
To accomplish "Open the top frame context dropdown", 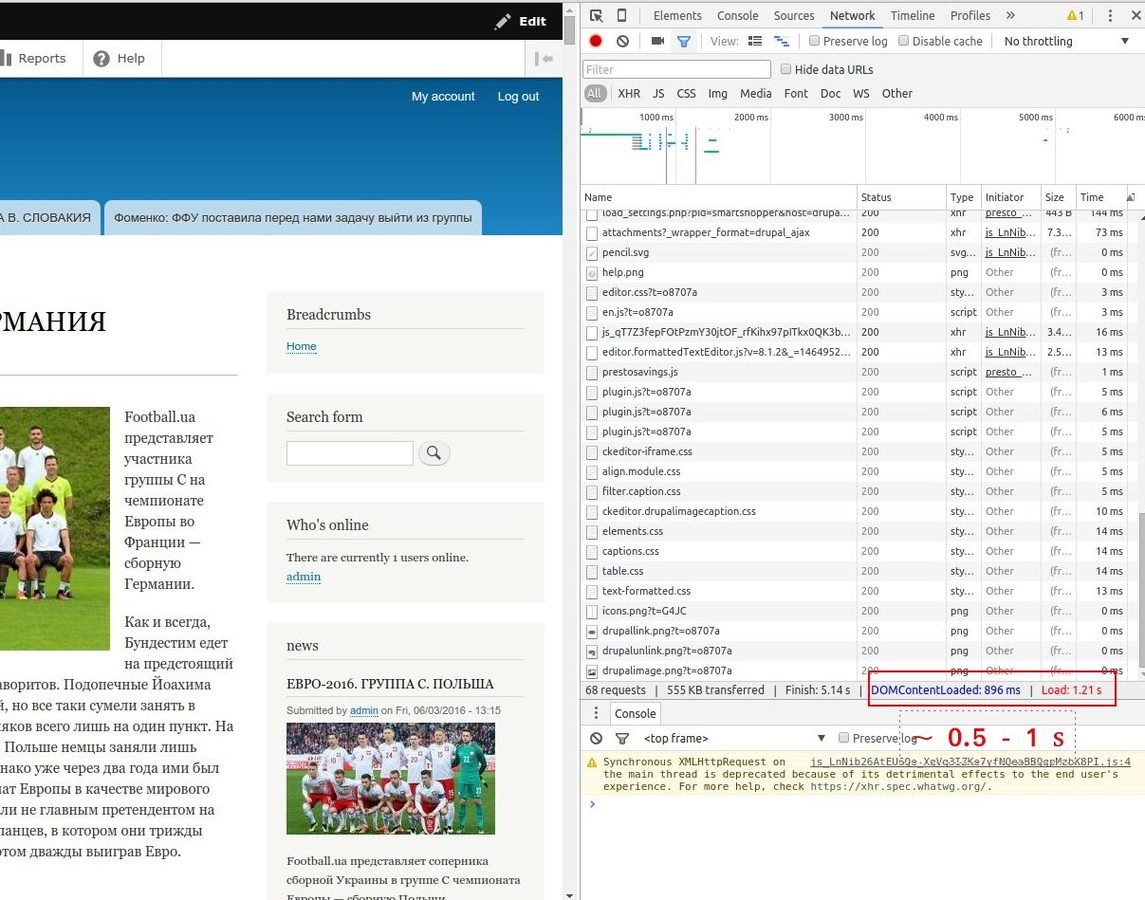I will pyautogui.click(x=733, y=739).
